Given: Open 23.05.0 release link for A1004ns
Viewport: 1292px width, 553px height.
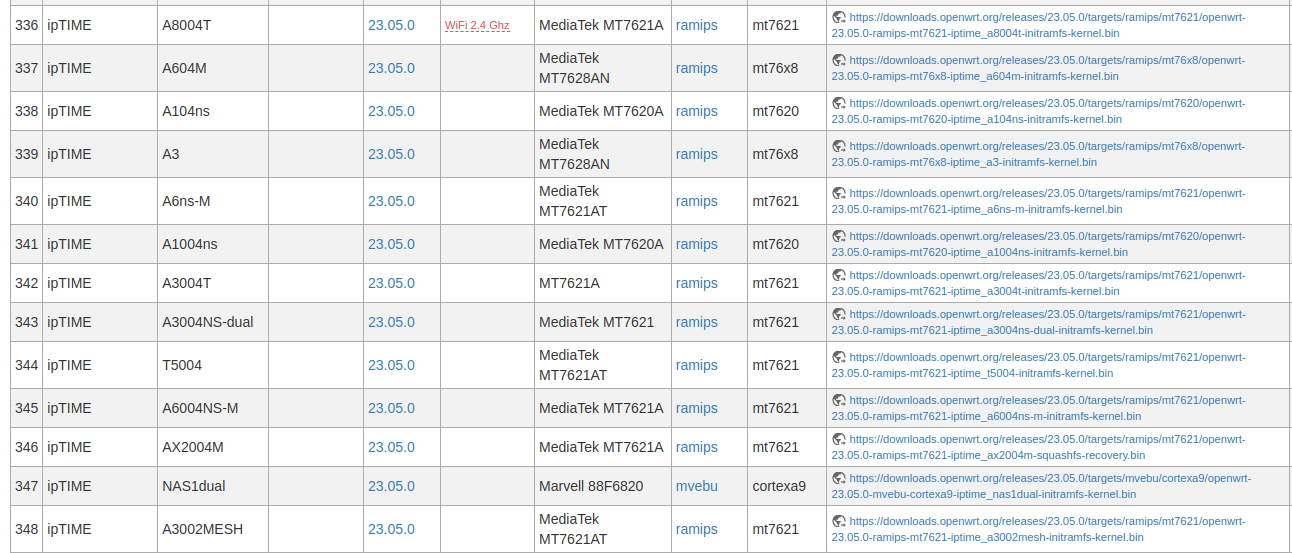Looking at the screenshot, I should click(x=391, y=244).
